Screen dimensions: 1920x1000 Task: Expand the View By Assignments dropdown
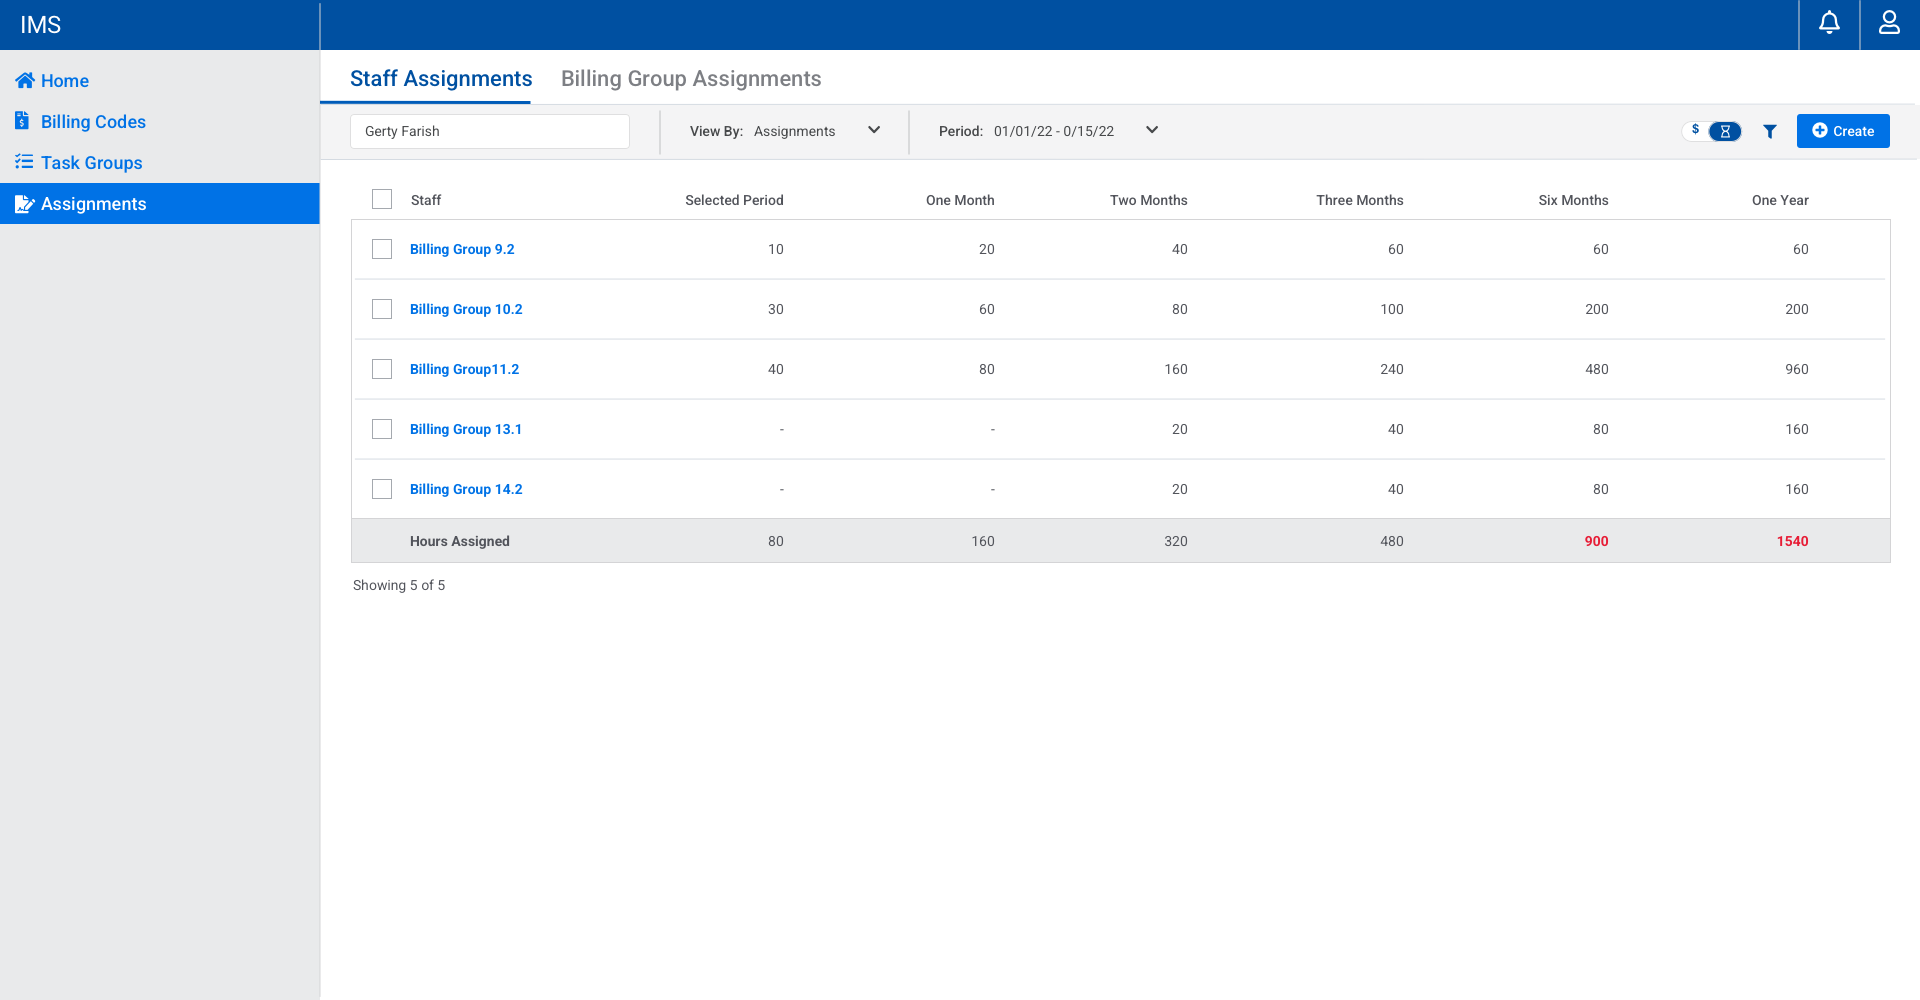pos(873,131)
